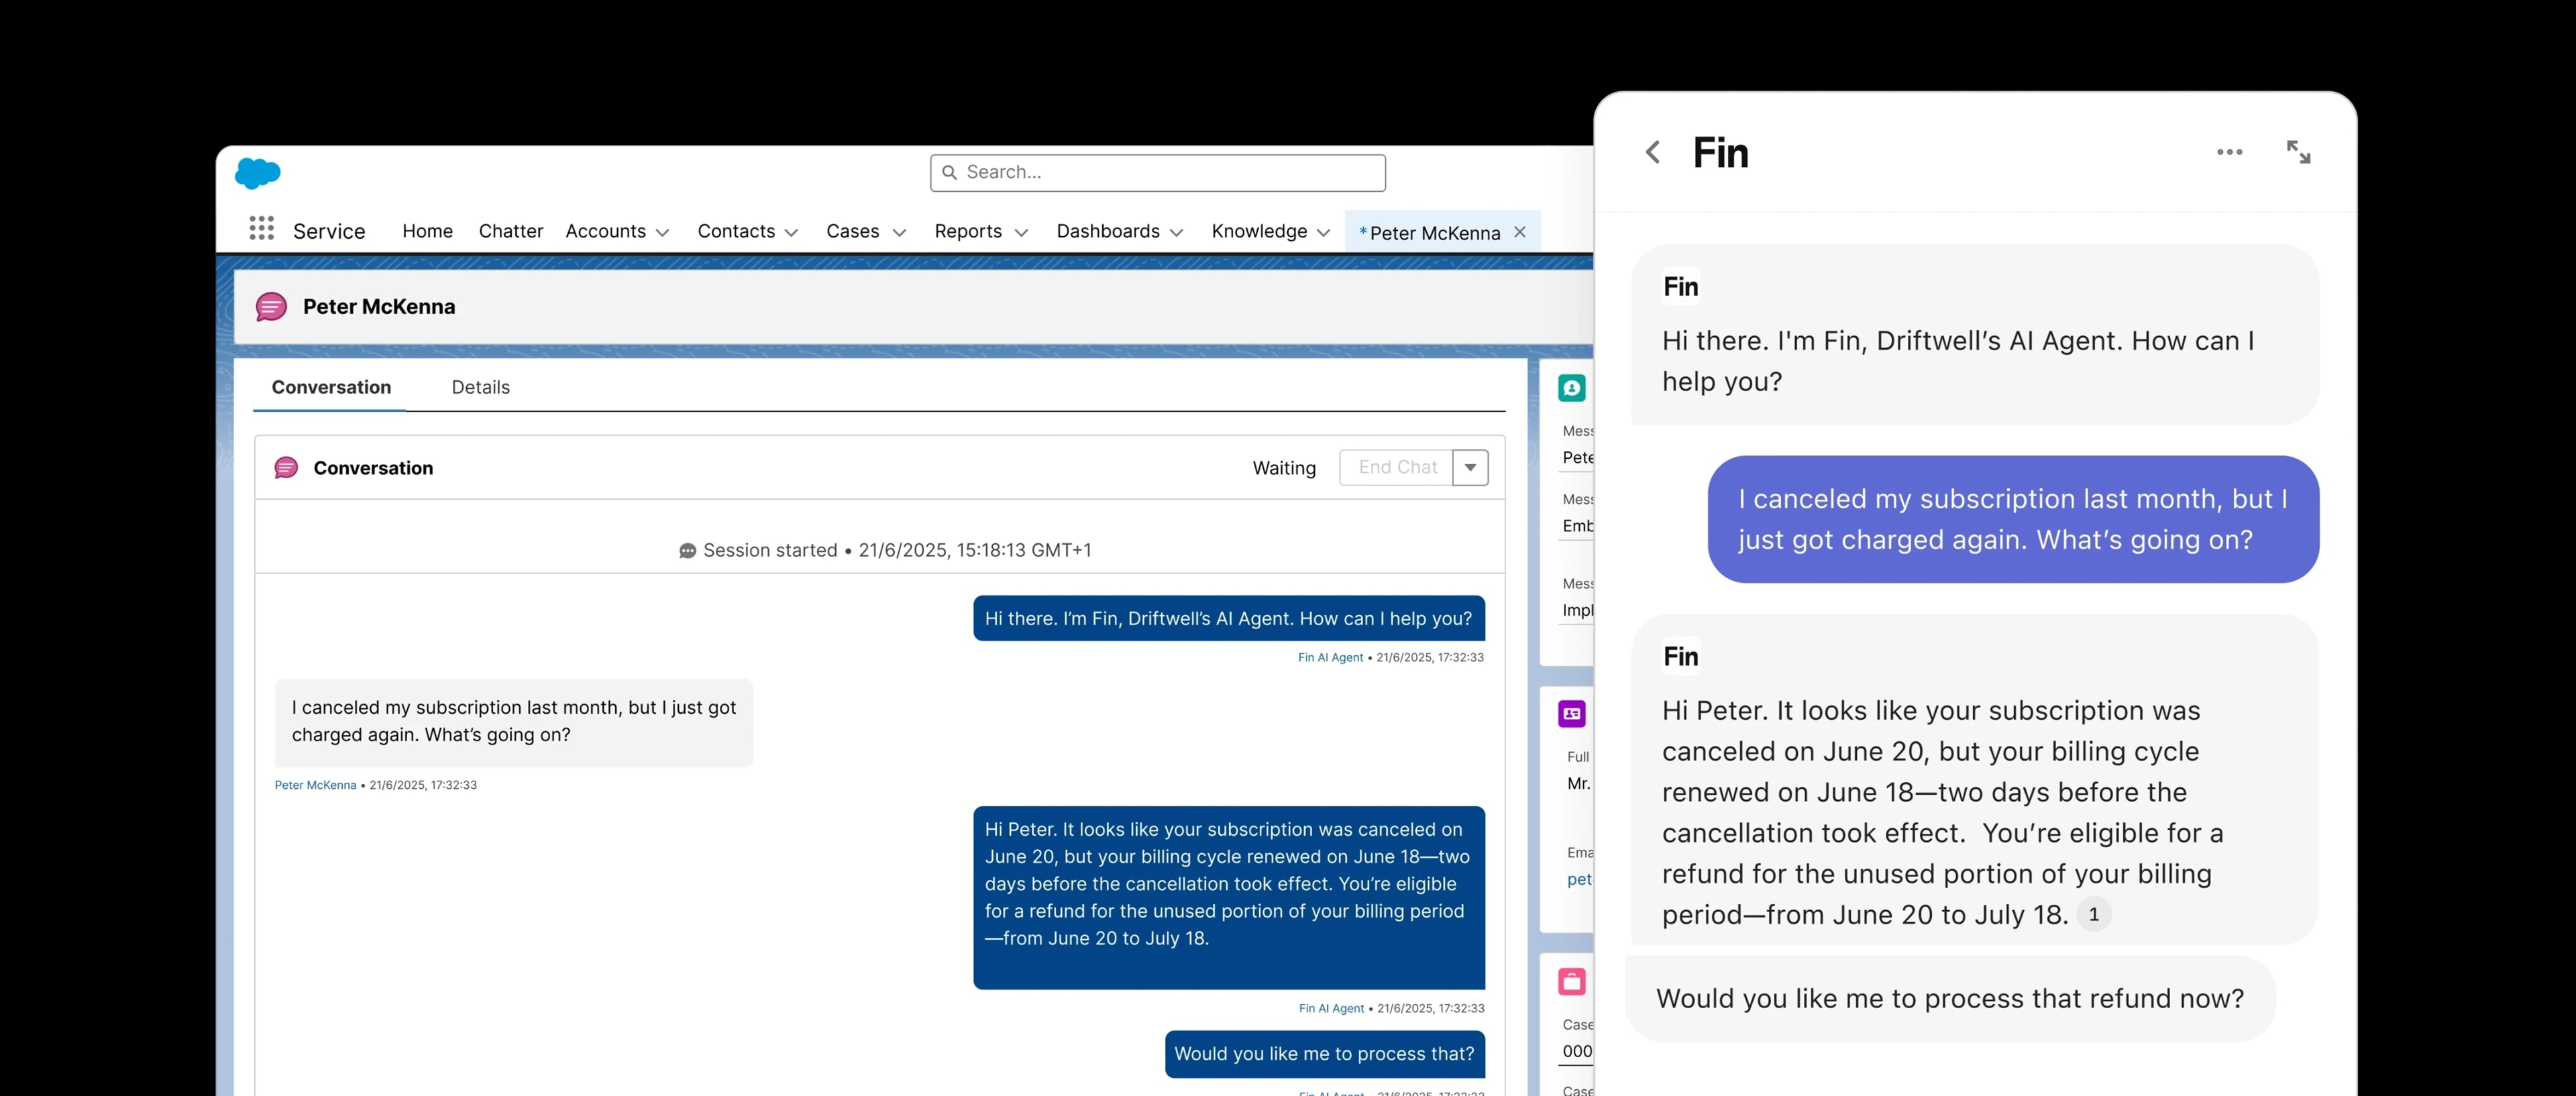This screenshot has height=1096, width=2576.
Task: Click the green messaging user icon in sidebar
Action: click(1572, 388)
